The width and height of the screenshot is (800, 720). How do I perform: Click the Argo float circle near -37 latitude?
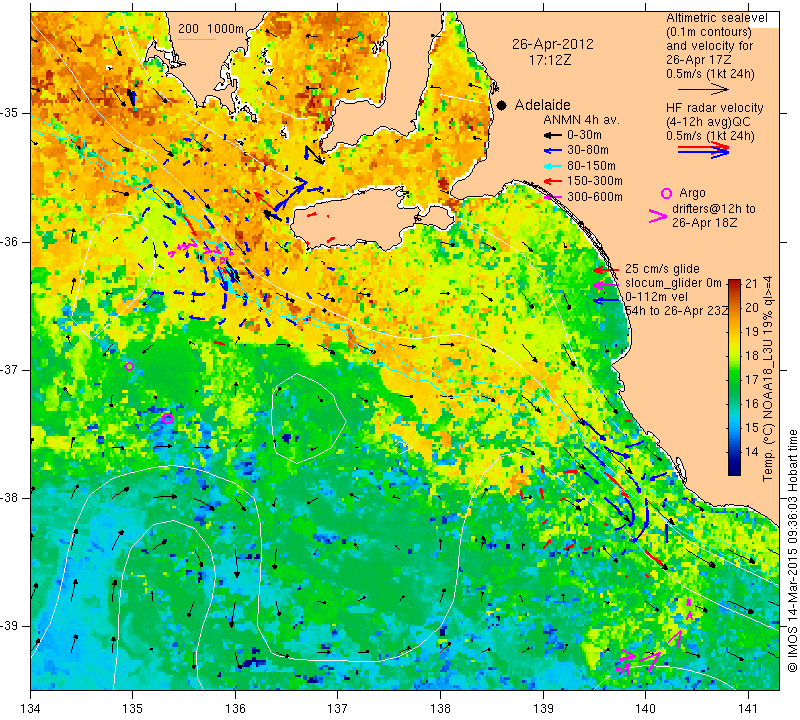click(129, 366)
